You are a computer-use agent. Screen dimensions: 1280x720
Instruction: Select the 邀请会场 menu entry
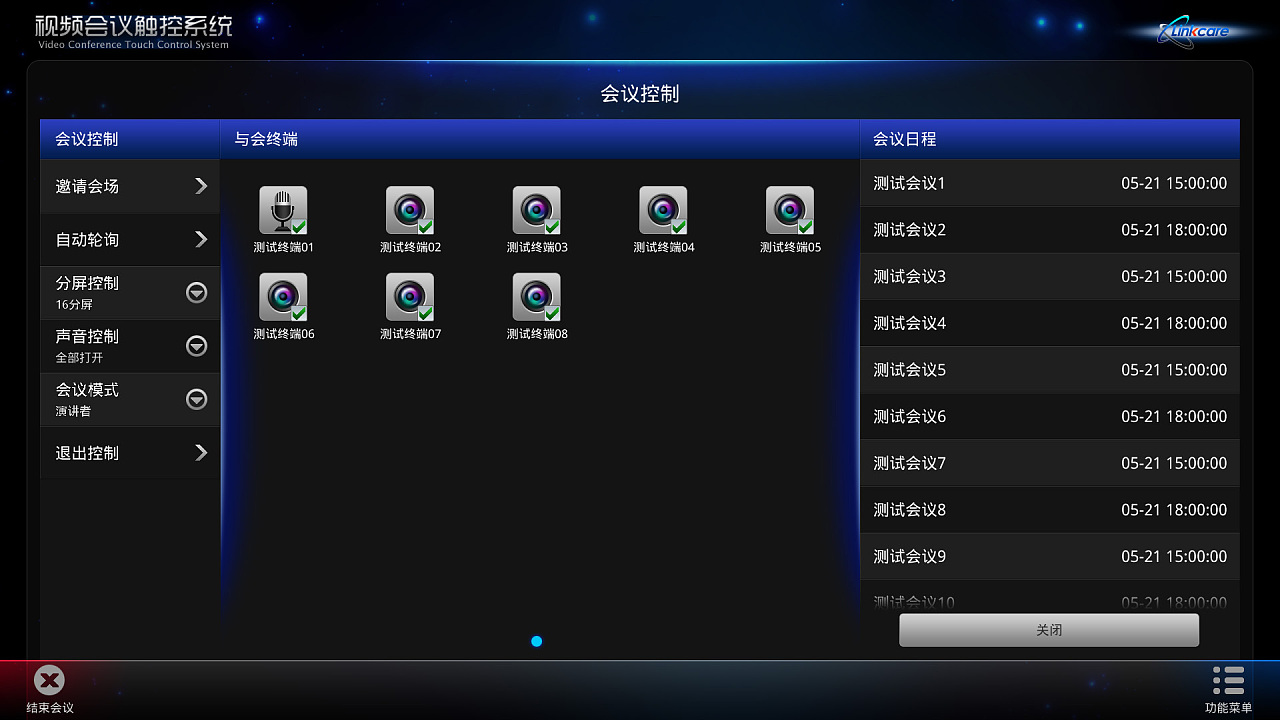(130, 186)
